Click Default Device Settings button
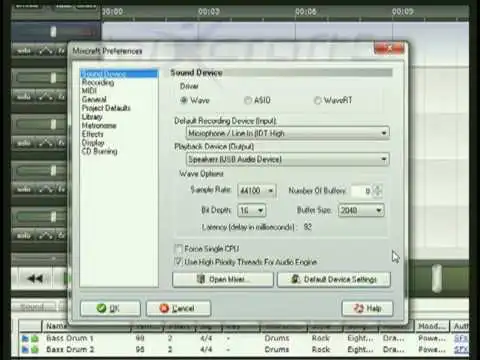Viewport: 480px width, 360px height. pos(334,279)
